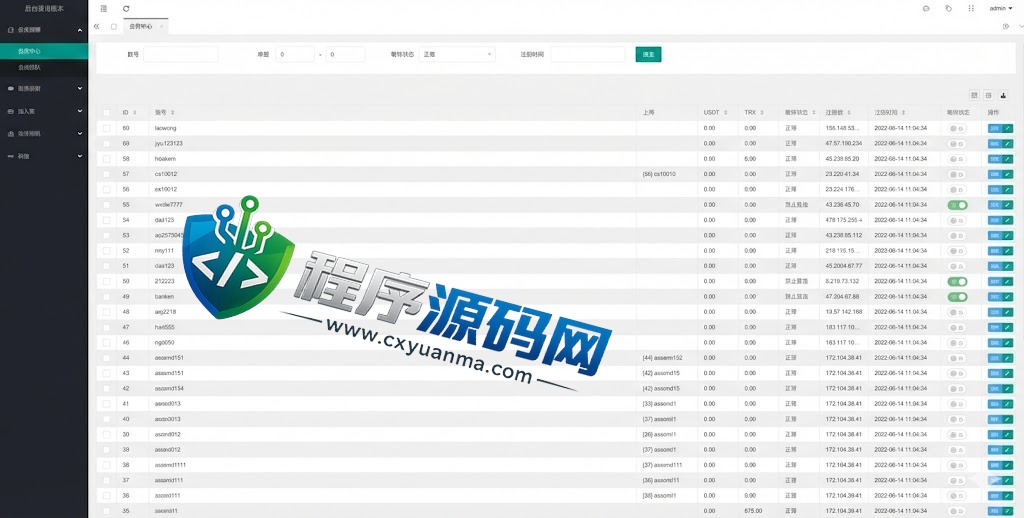Click green edit pencil in dad123 row
The height and width of the screenshot is (518, 1024).
1007,220
